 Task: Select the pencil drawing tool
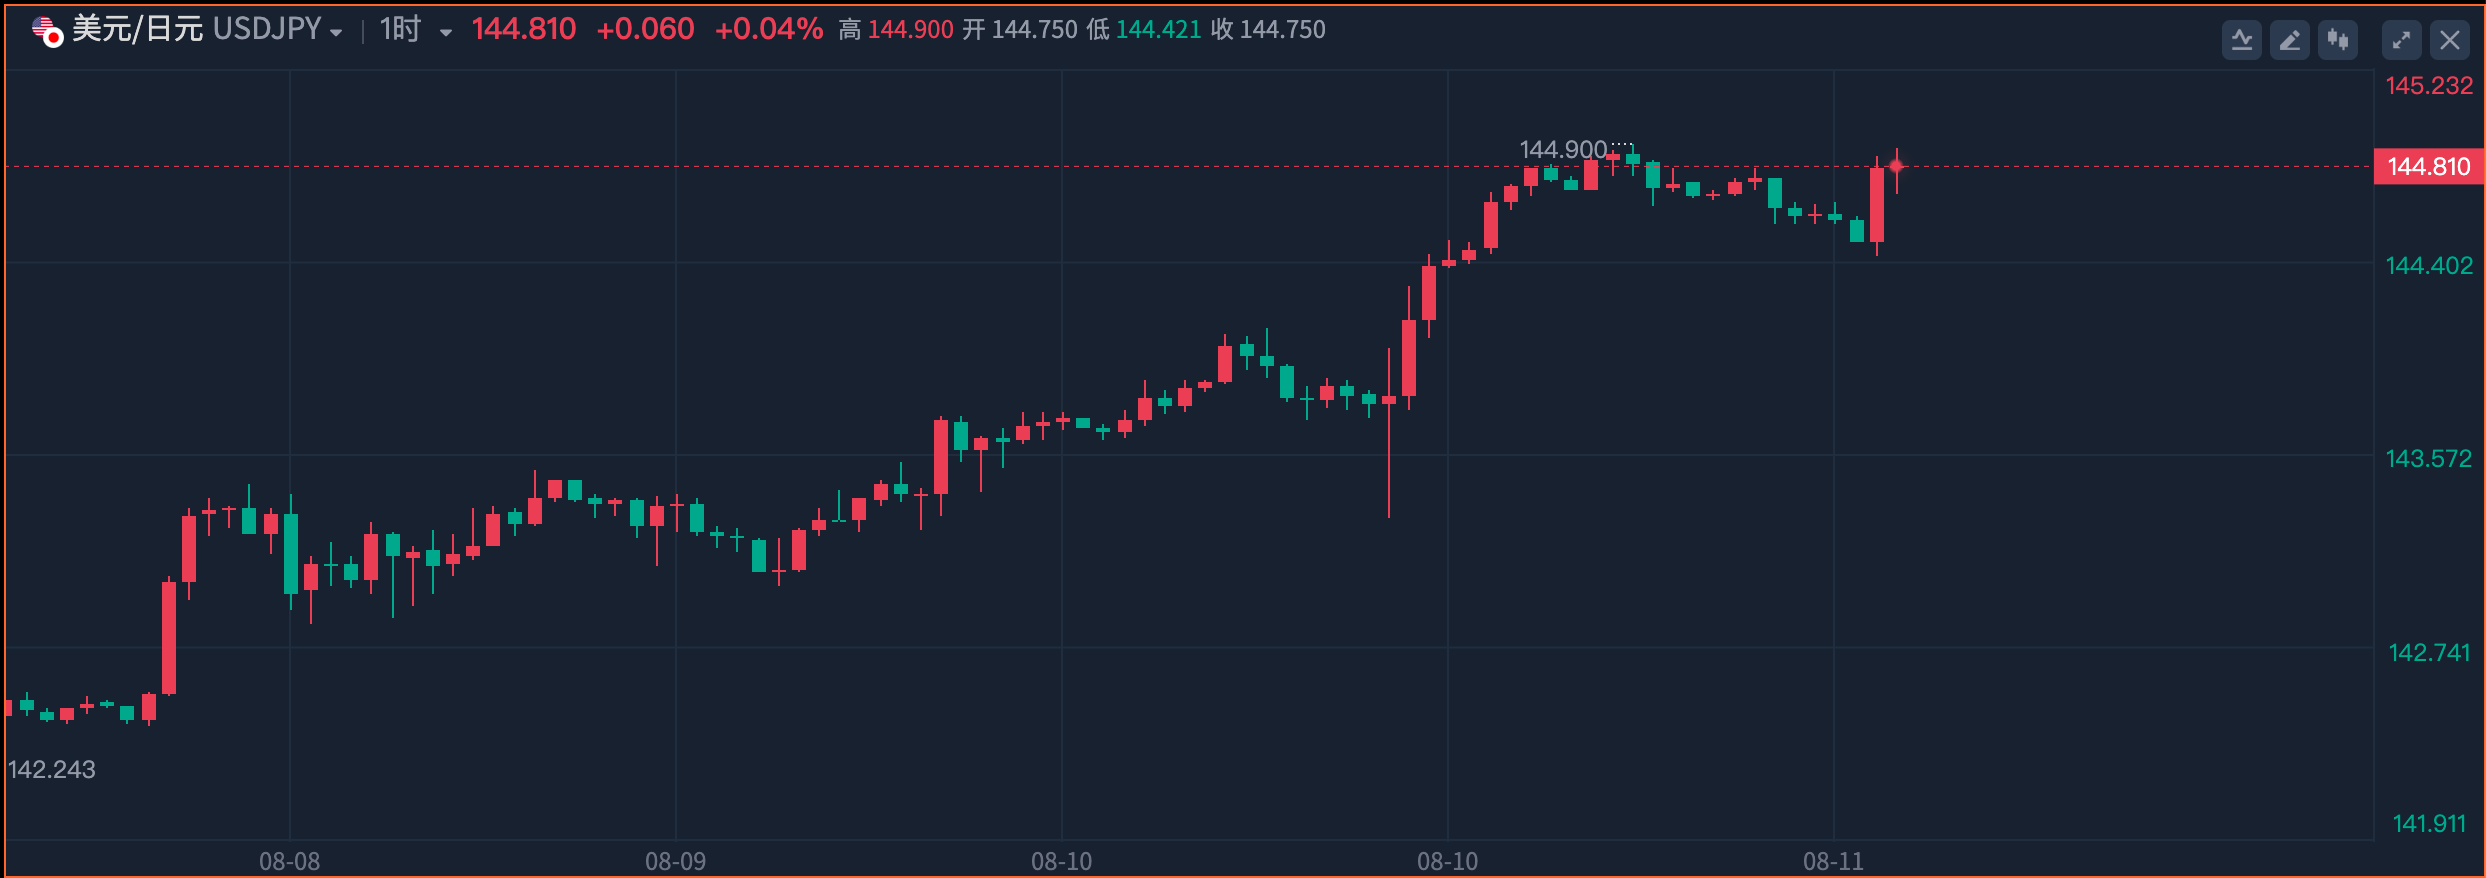coord(2289,41)
